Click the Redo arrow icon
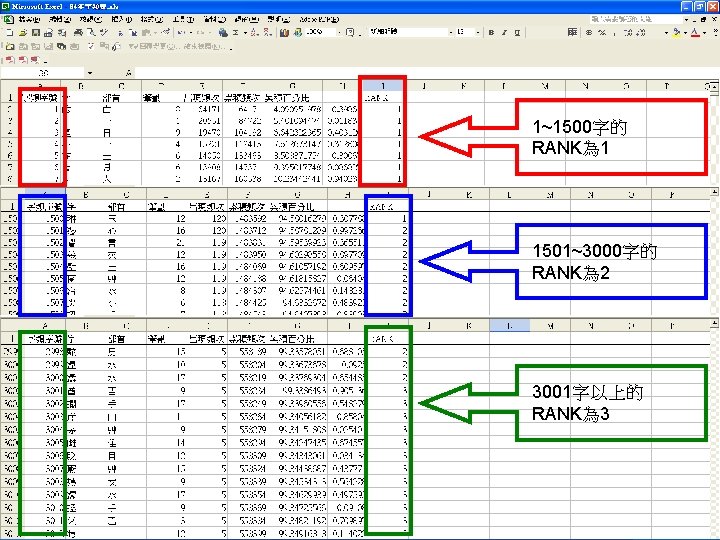Image resolution: width=720 pixels, height=540 pixels. [200, 33]
